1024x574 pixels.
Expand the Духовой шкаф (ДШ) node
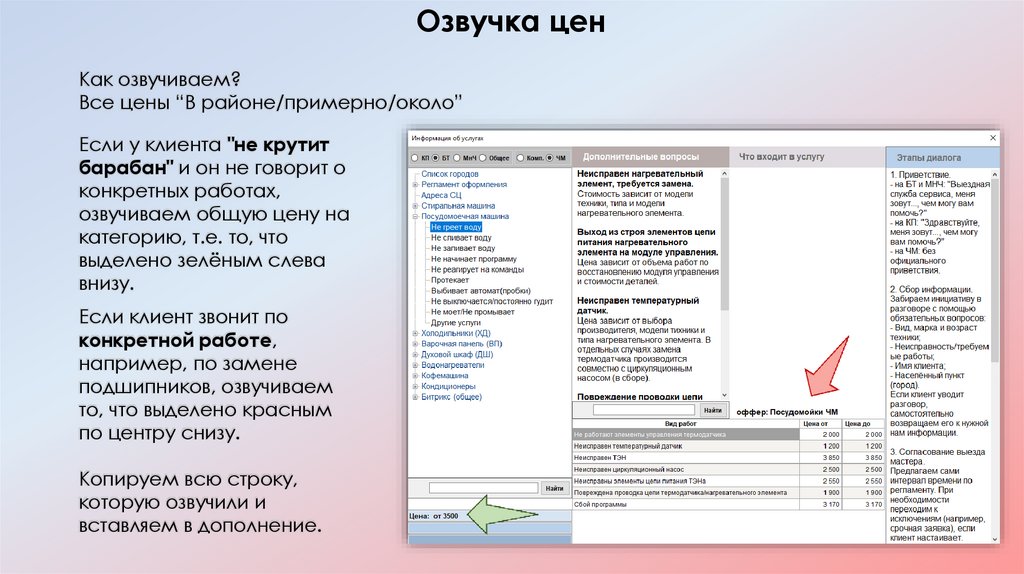coord(415,355)
